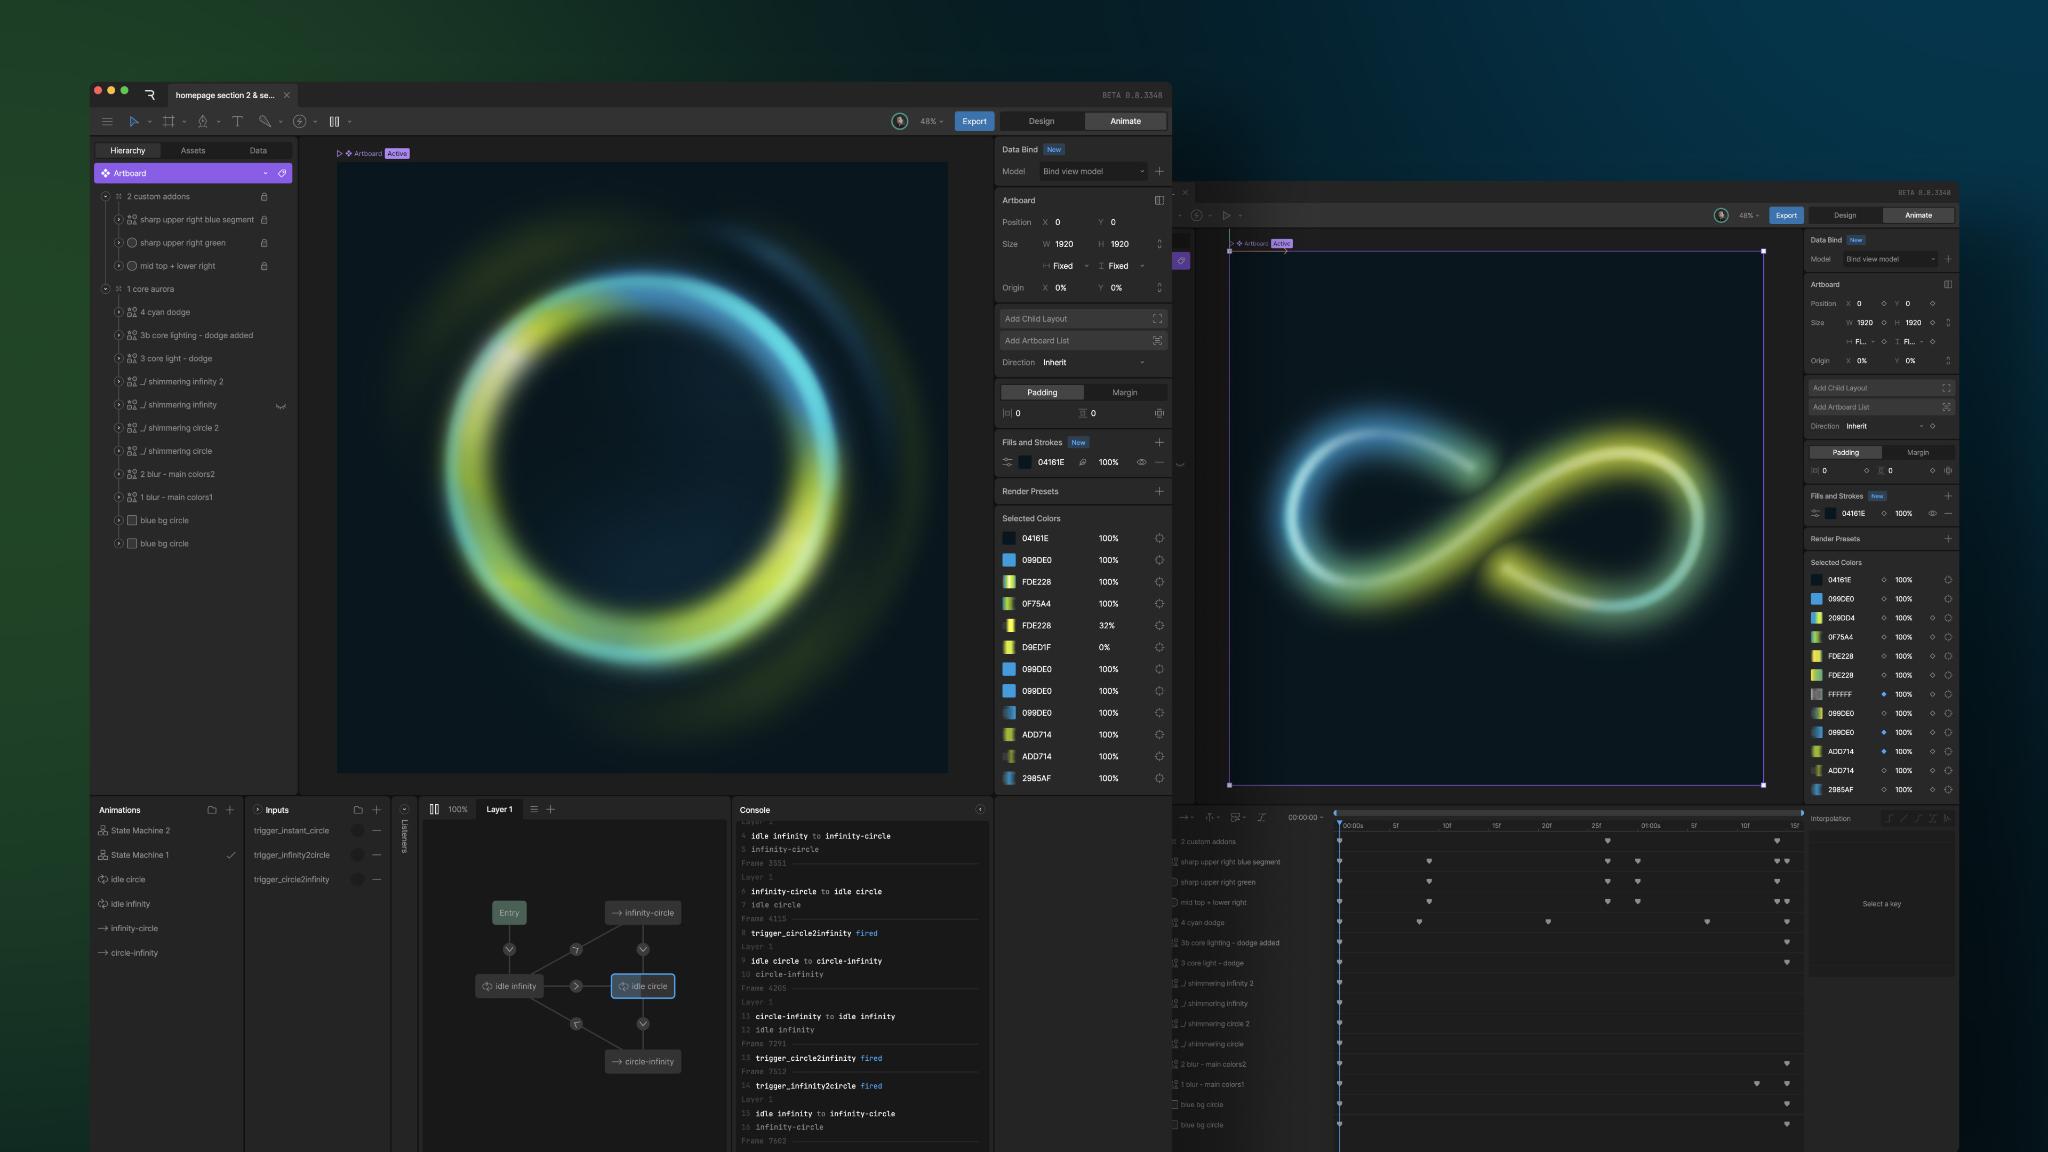The width and height of the screenshot is (2048, 1152).
Task: Toggle the trigger_instant_circle input
Action: pyautogui.click(x=357, y=830)
